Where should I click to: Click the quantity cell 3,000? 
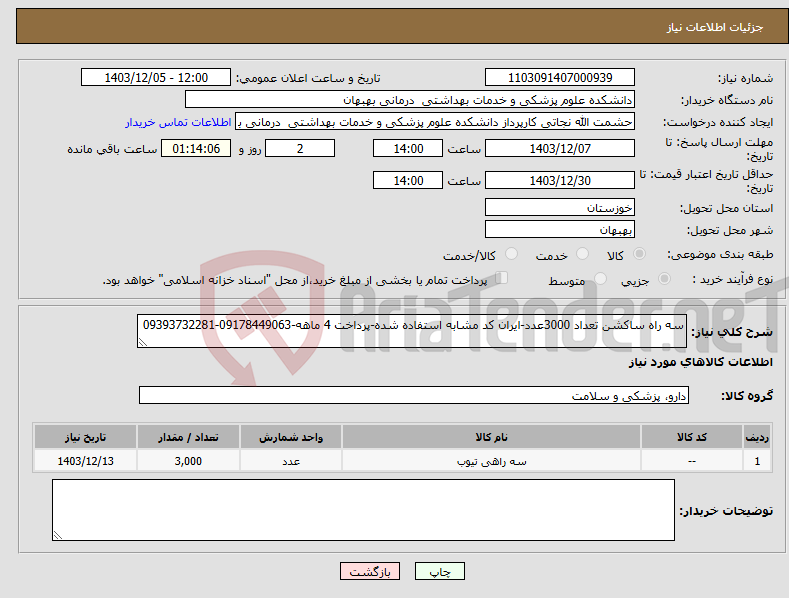pyautogui.click(x=188, y=461)
